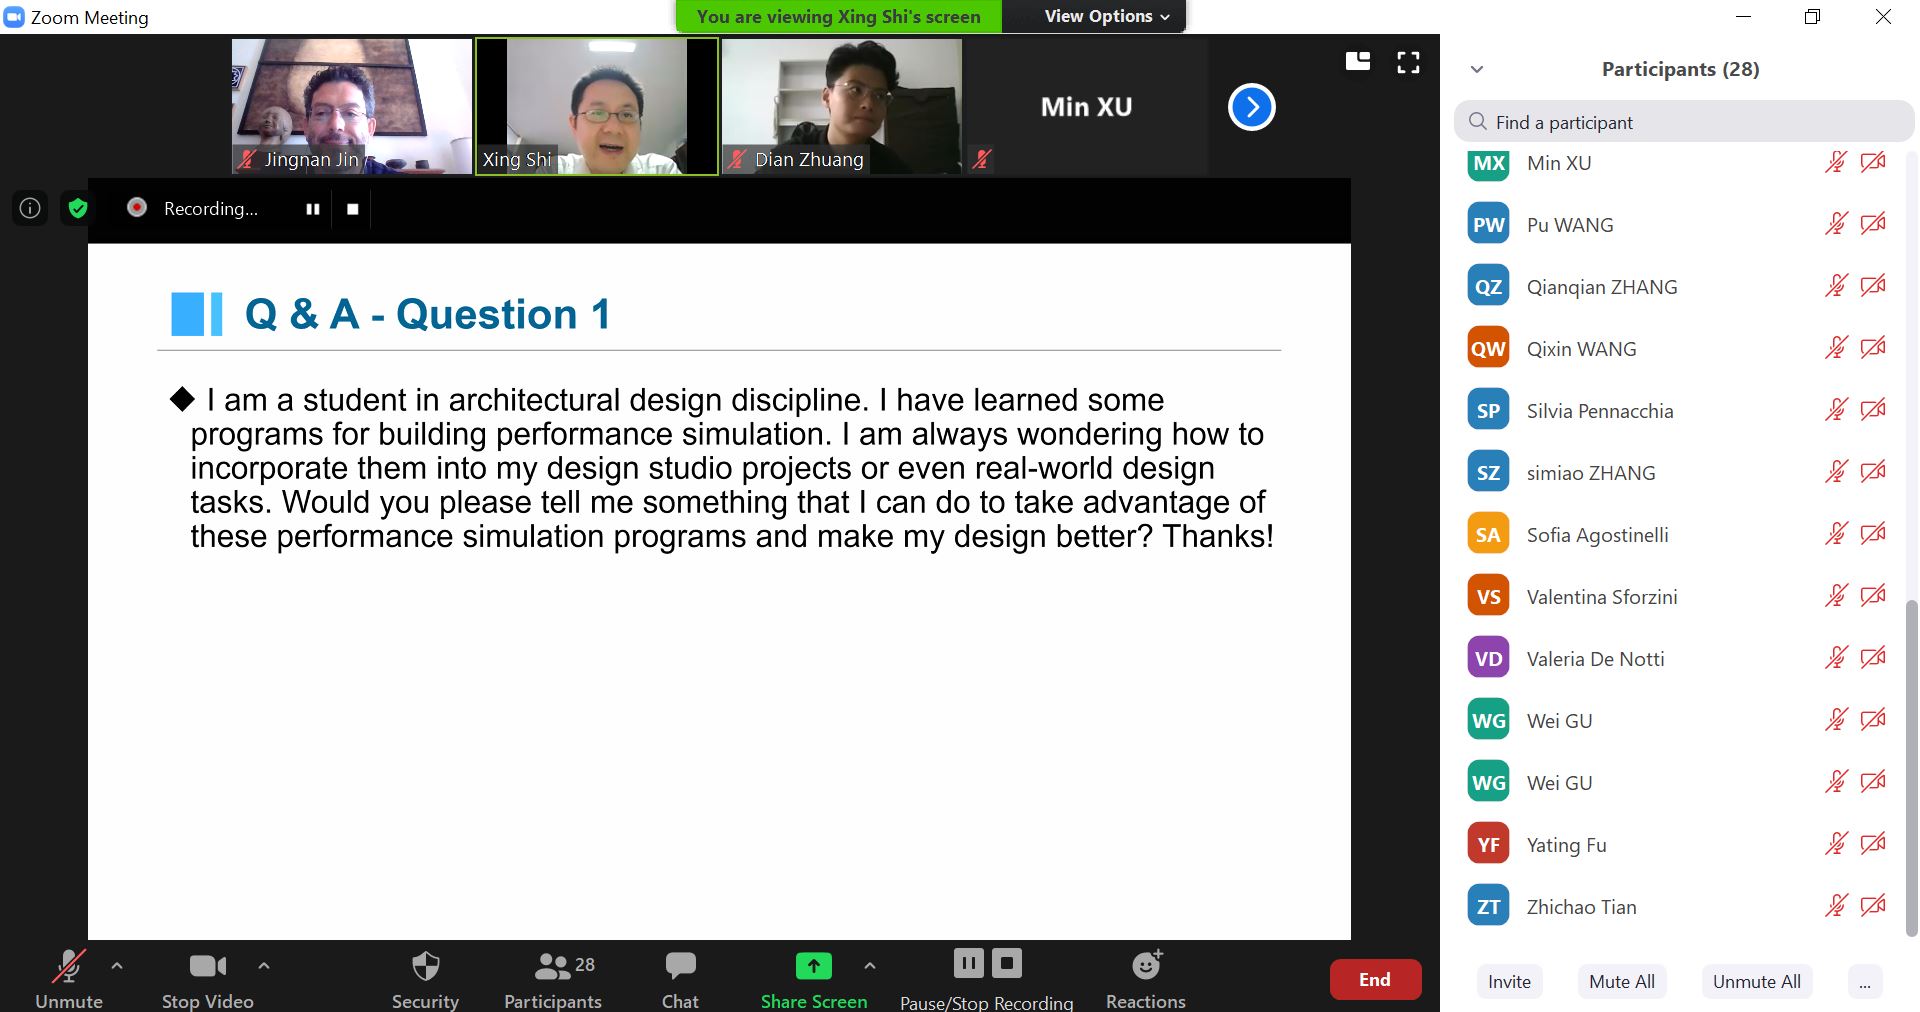The height and width of the screenshot is (1012, 1920).
Task: Pause the recording in the top bar
Action: tap(313, 209)
